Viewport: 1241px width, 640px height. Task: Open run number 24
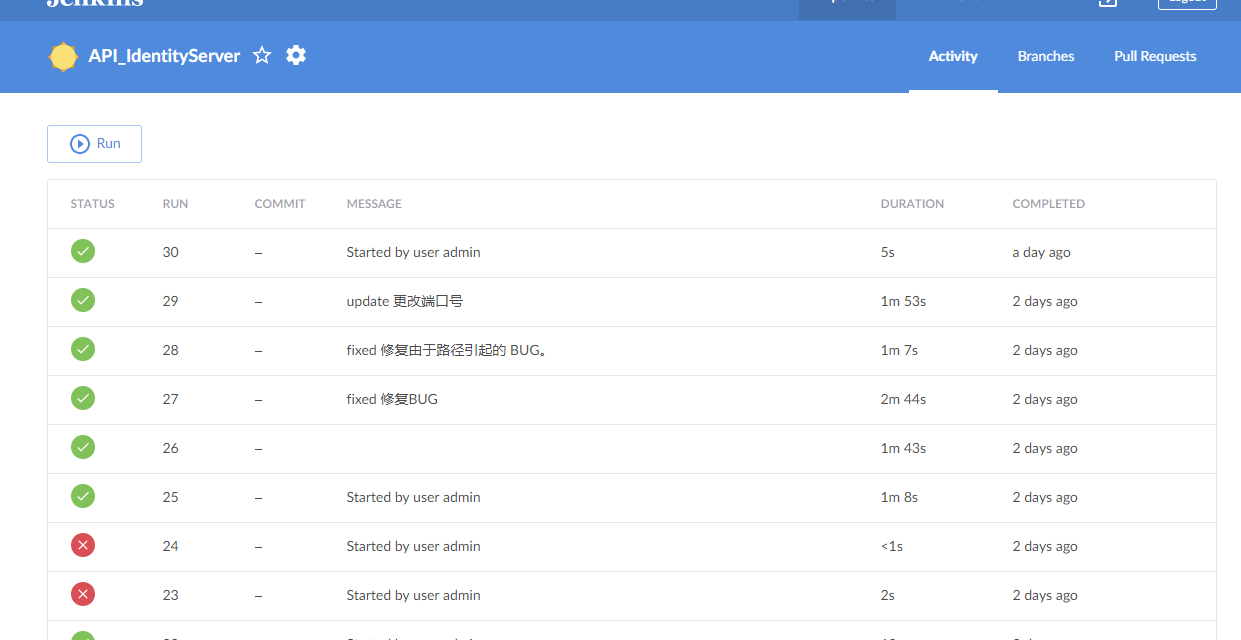tap(171, 547)
